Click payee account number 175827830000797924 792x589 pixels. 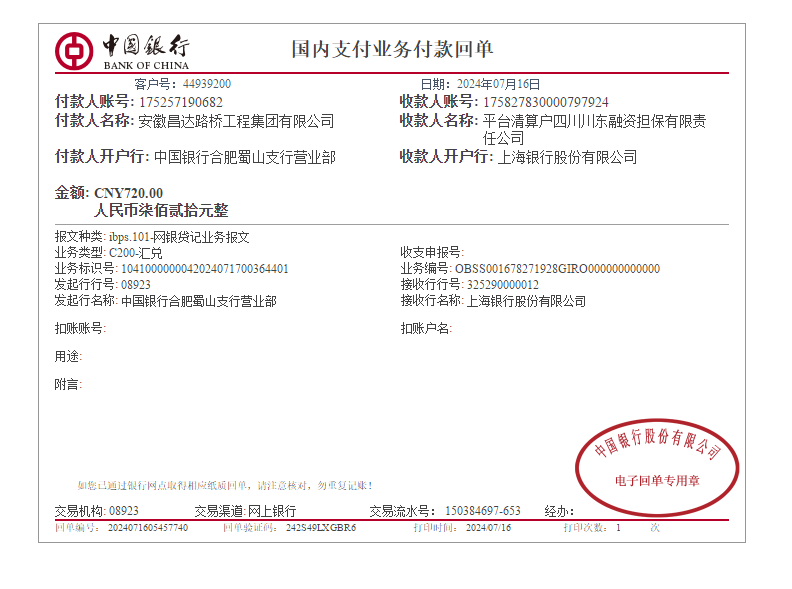[x=545, y=102]
